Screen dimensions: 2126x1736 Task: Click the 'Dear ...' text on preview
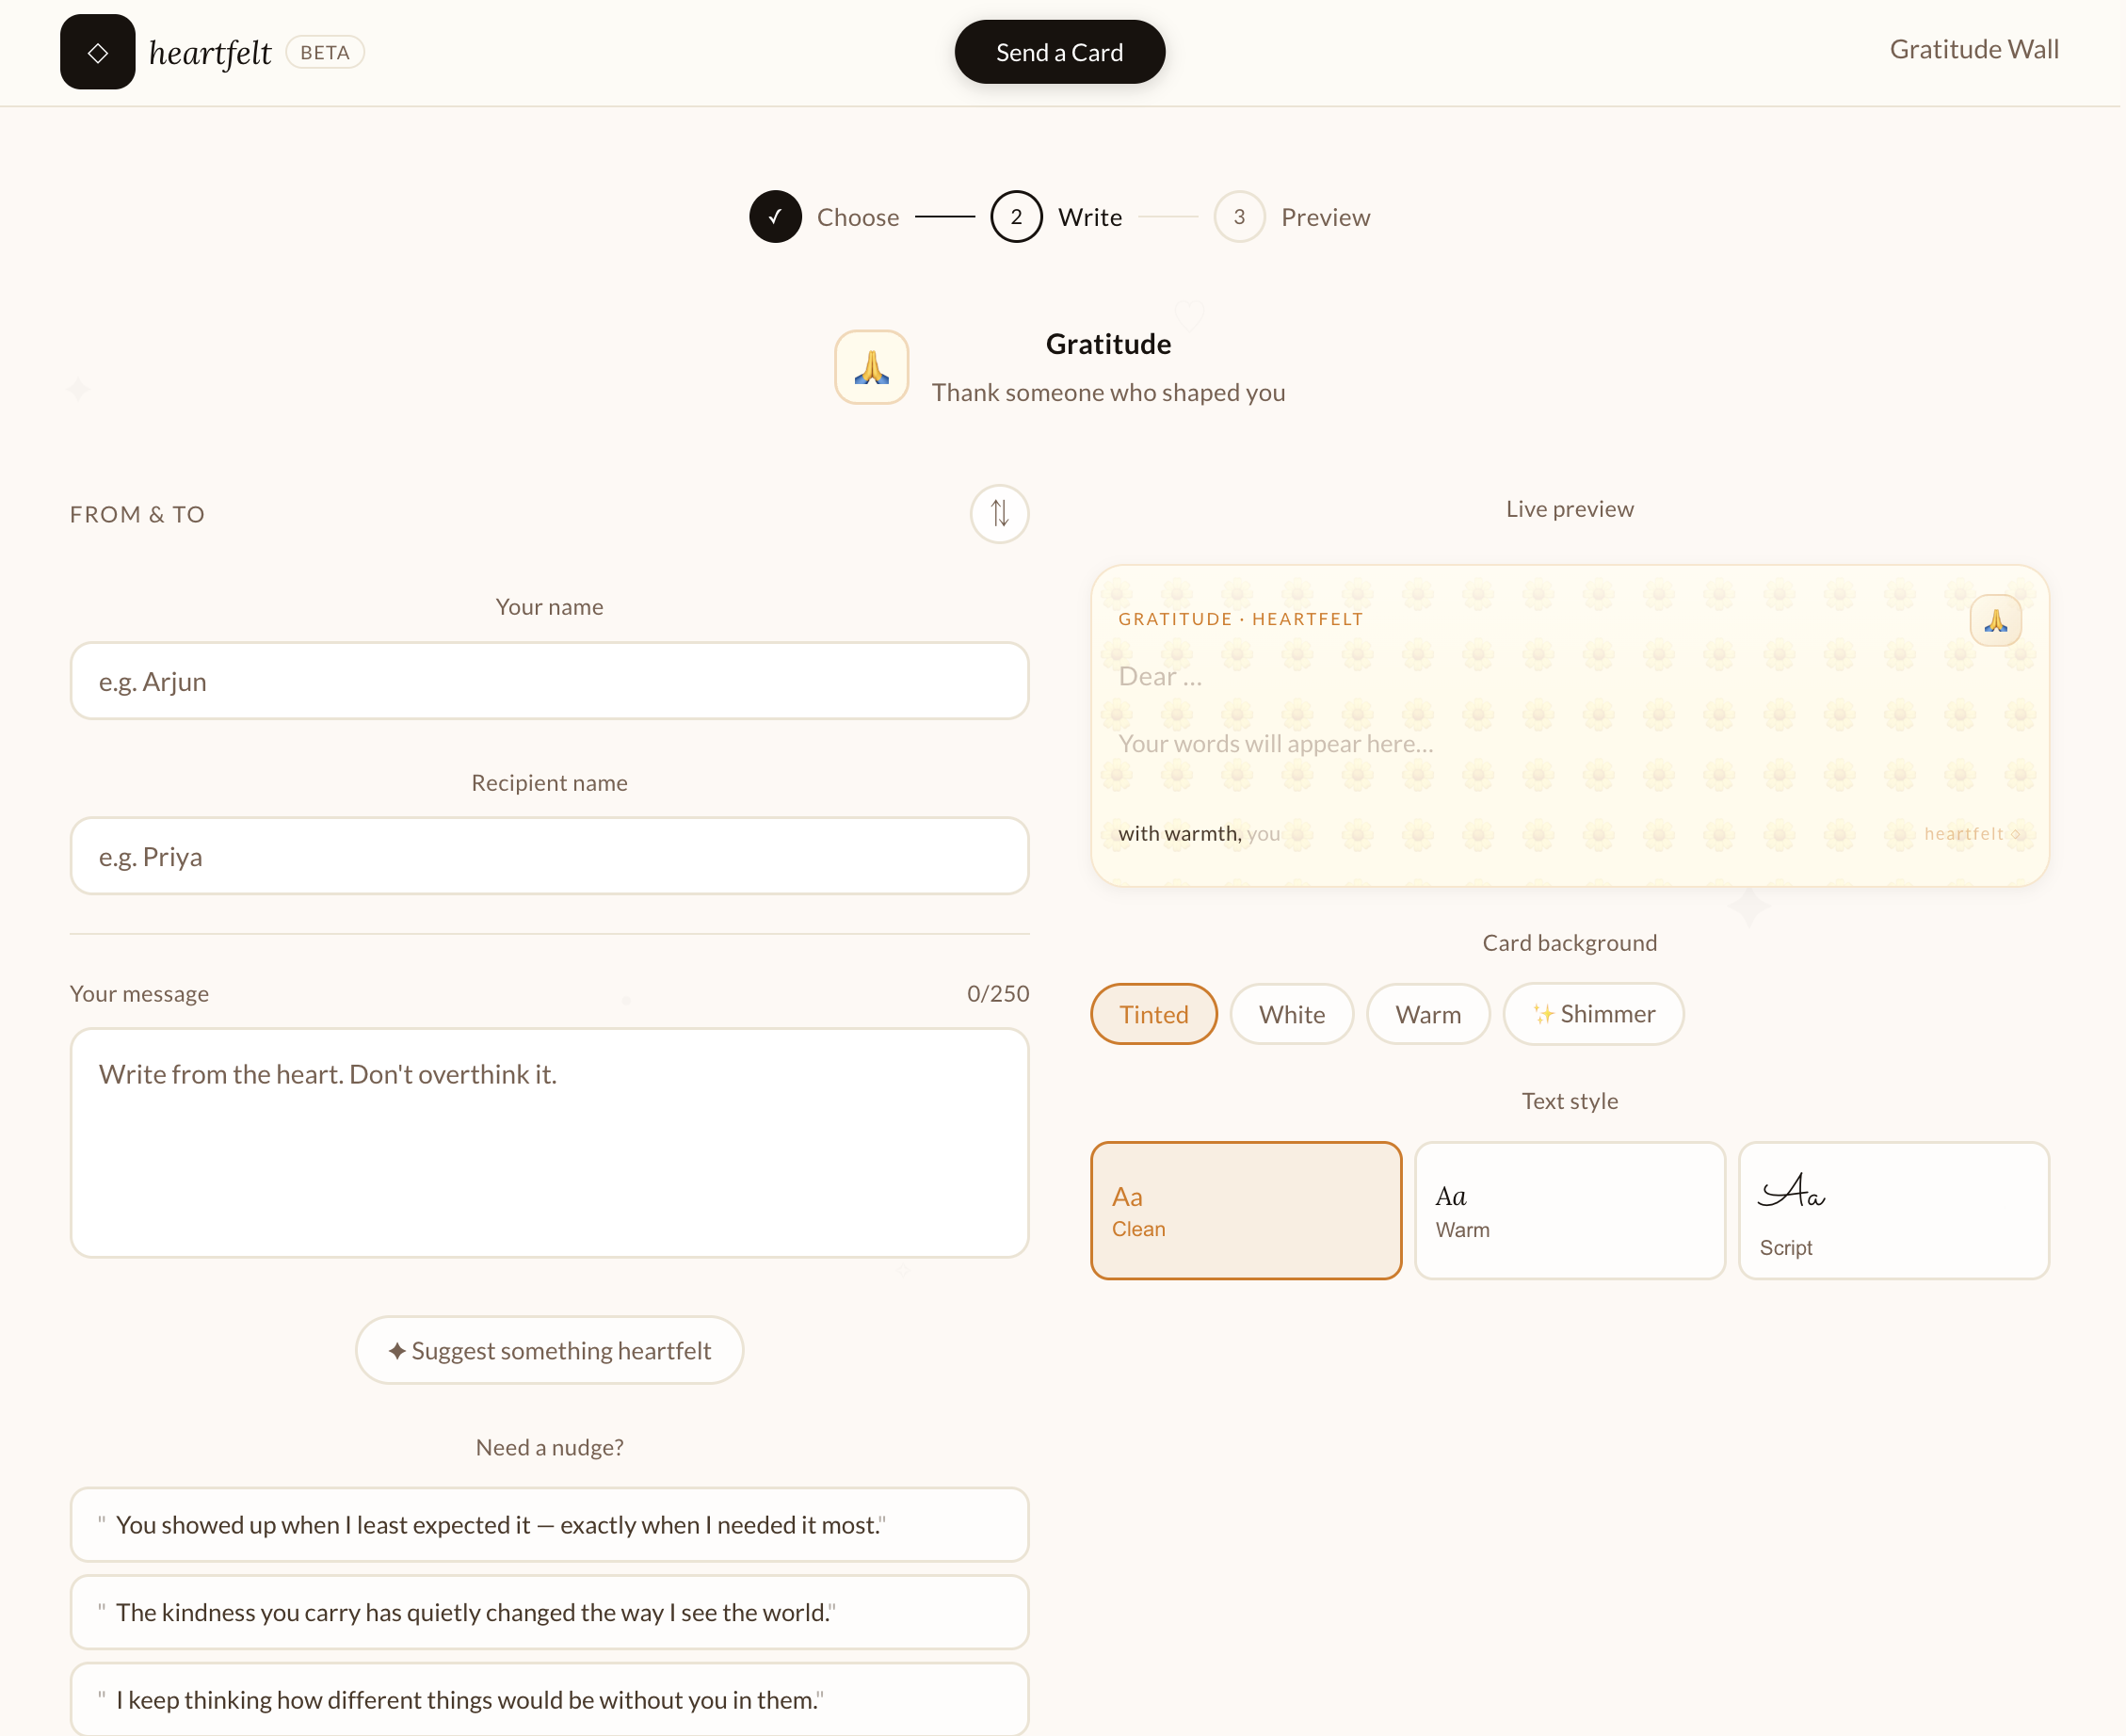[x=1160, y=676]
